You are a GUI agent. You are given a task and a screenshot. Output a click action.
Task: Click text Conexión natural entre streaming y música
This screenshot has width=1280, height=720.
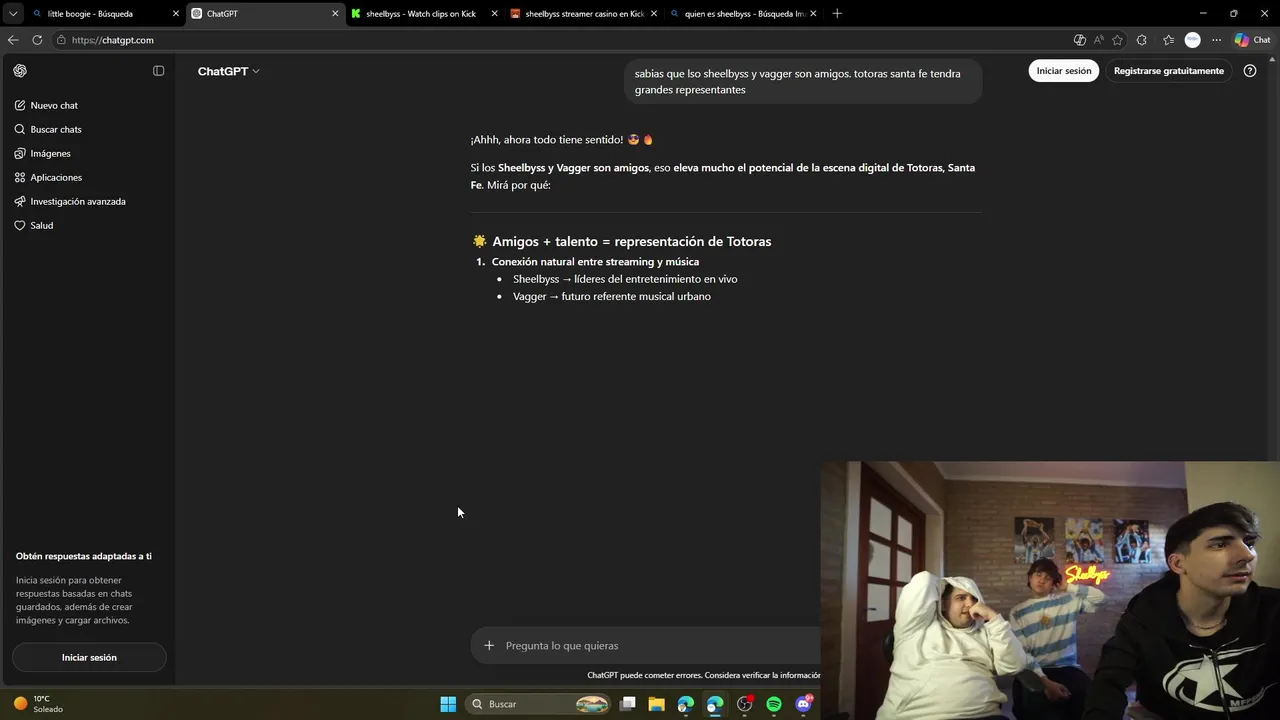[595, 261]
